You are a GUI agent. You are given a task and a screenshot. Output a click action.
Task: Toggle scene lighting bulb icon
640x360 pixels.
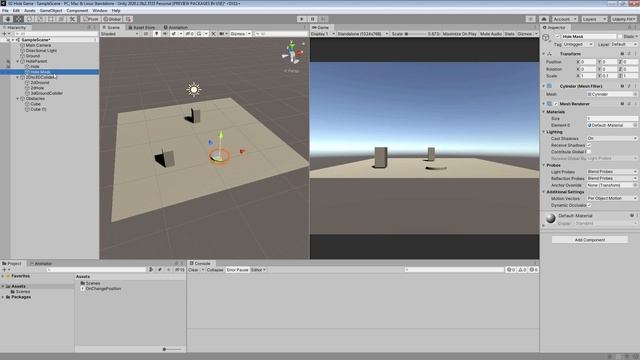point(156,34)
